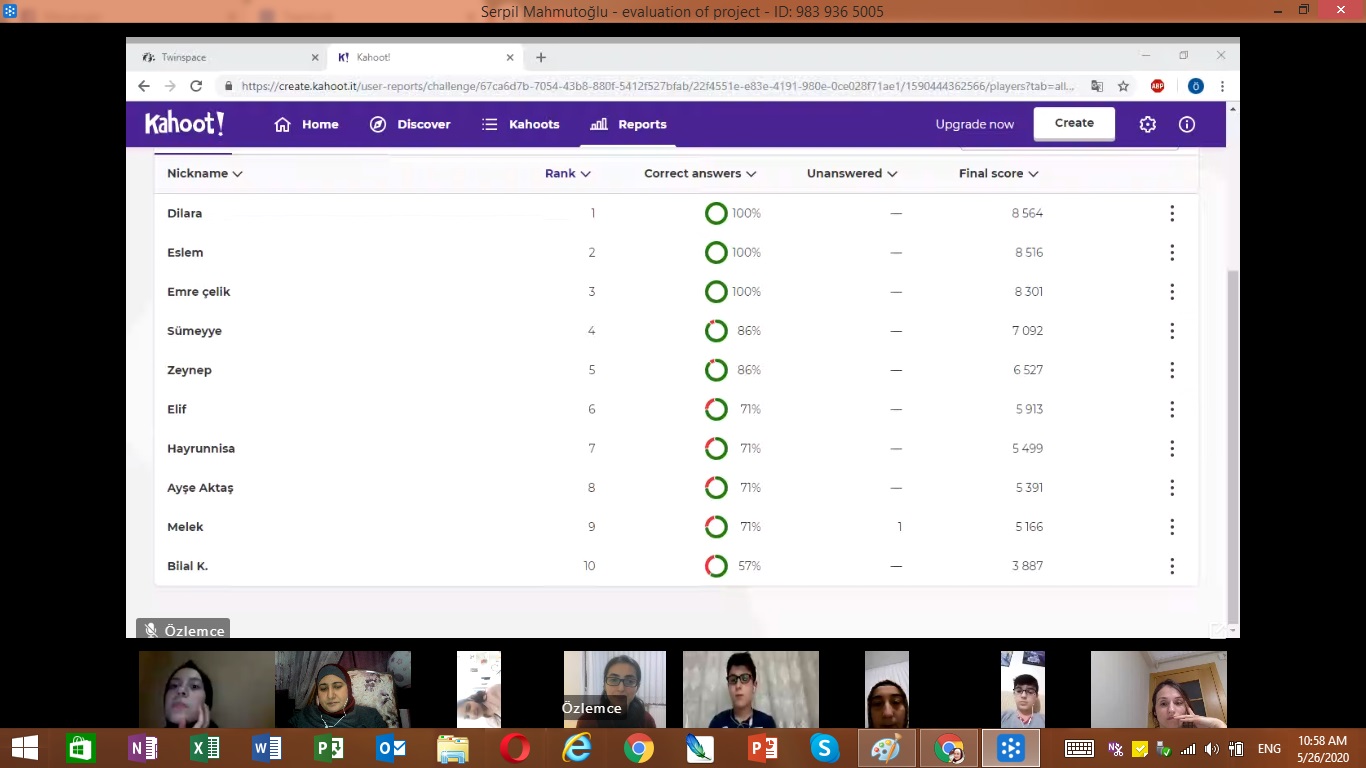Sort by Unanswered column
Screen dimensions: 1366x768
[852, 173]
